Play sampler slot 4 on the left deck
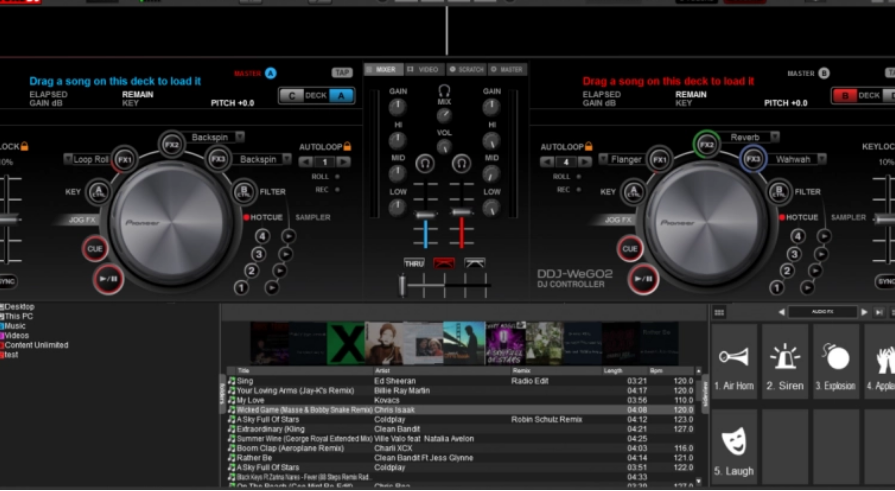 (x=289, y=236)
